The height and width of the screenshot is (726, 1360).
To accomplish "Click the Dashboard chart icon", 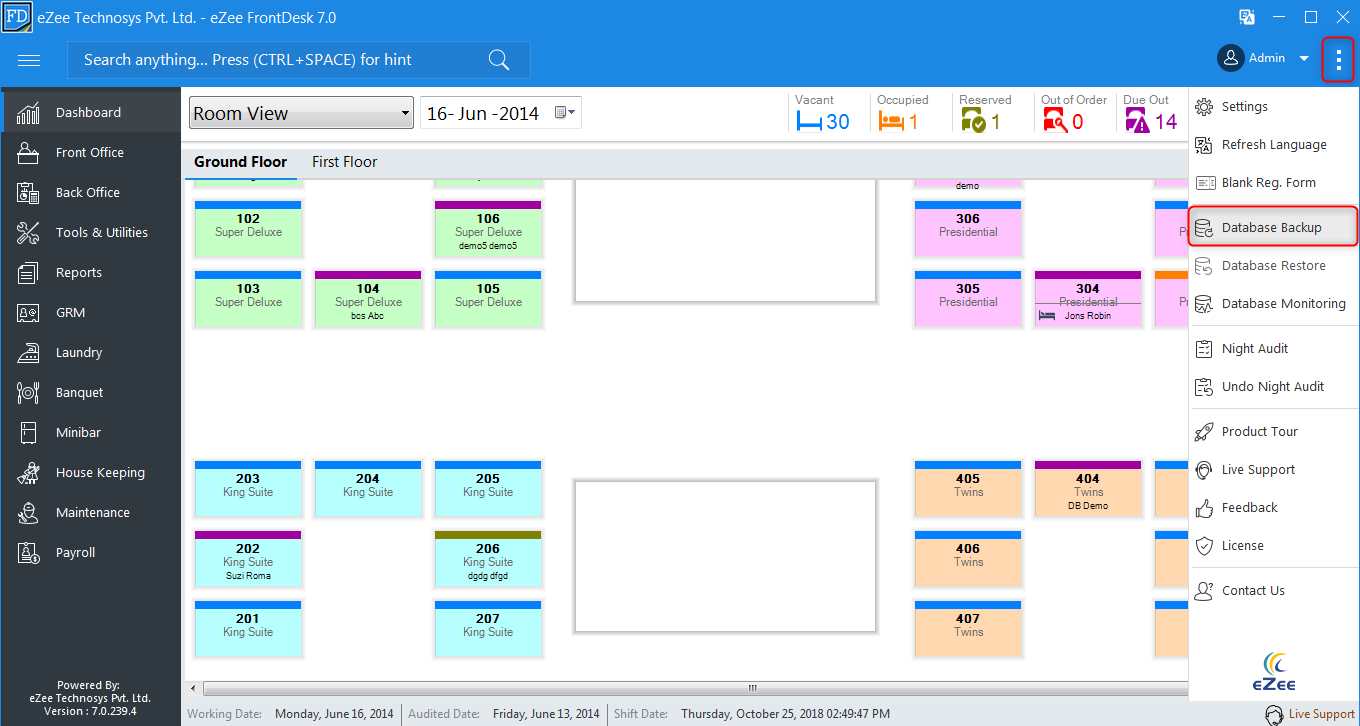I will click(28, 112).
